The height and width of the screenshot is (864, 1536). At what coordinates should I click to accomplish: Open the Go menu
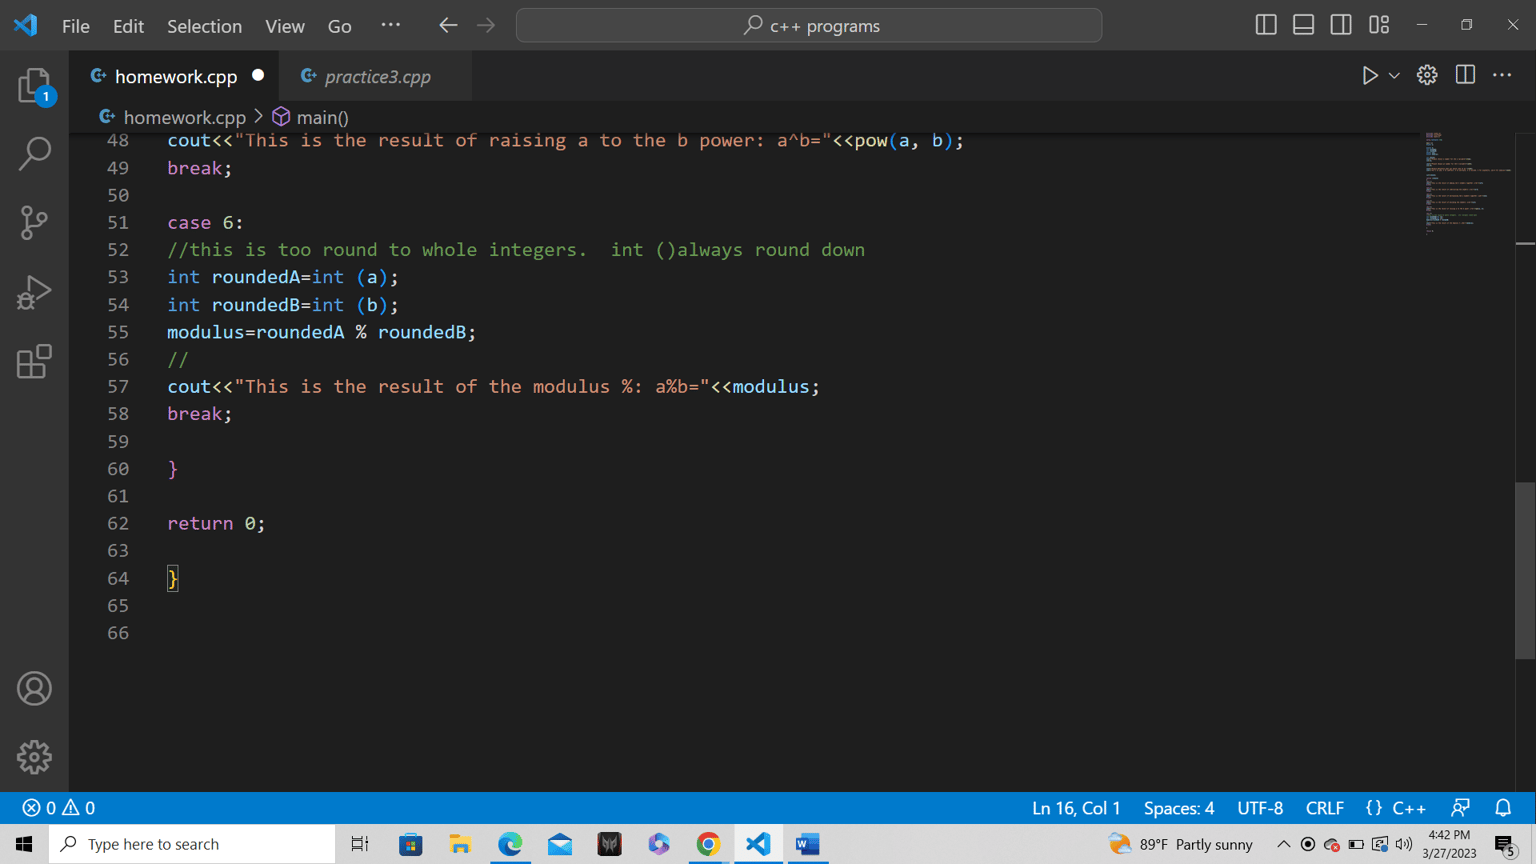click(x=339, y=26)
